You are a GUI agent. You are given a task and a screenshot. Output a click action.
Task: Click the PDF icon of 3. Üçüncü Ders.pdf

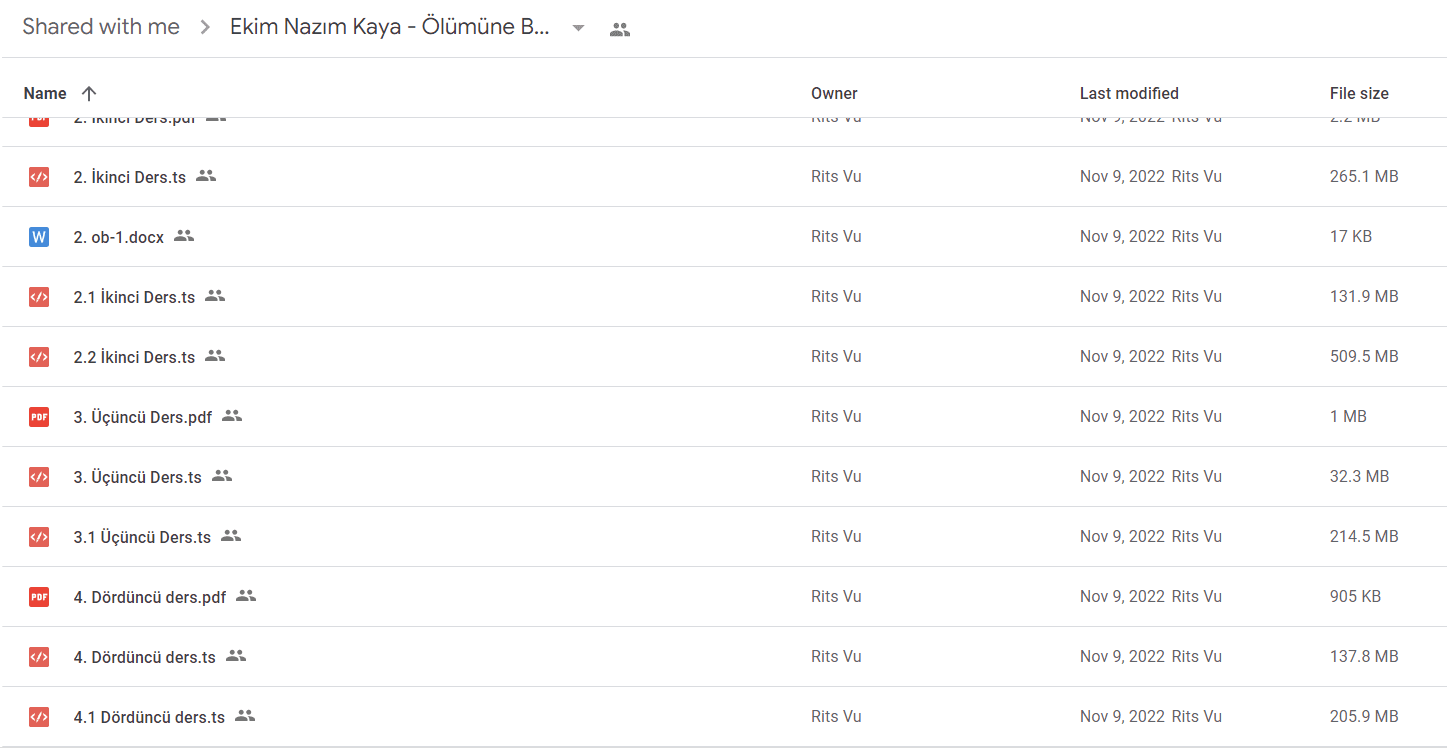point(39,417)
